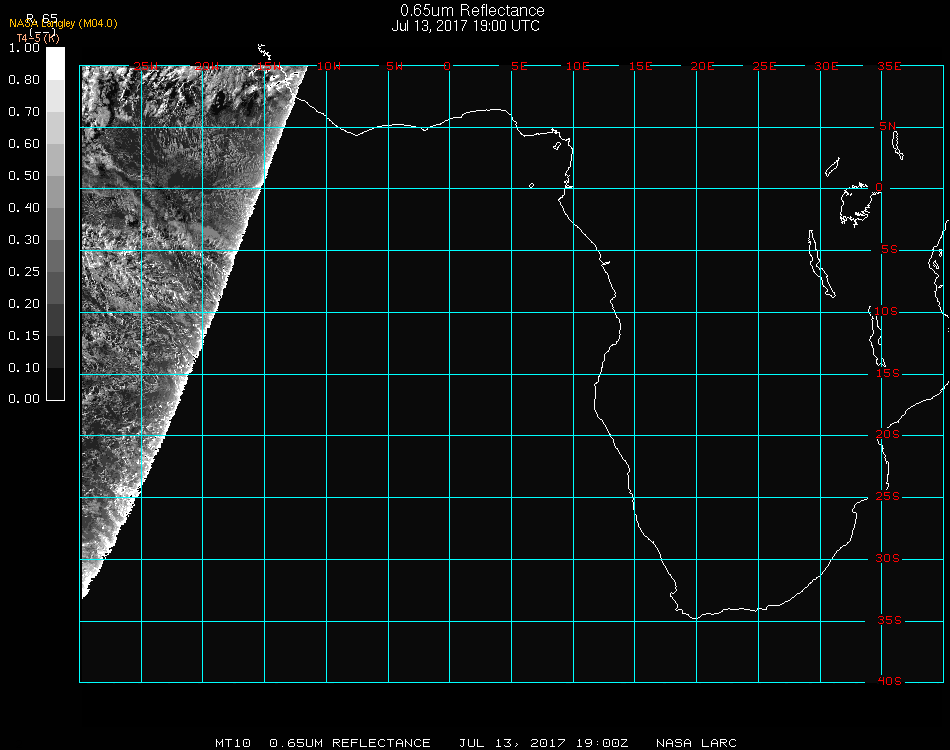The image size is (950, 750).
Task: Click the 5S latitude label
Action: [x=889, y=250]
